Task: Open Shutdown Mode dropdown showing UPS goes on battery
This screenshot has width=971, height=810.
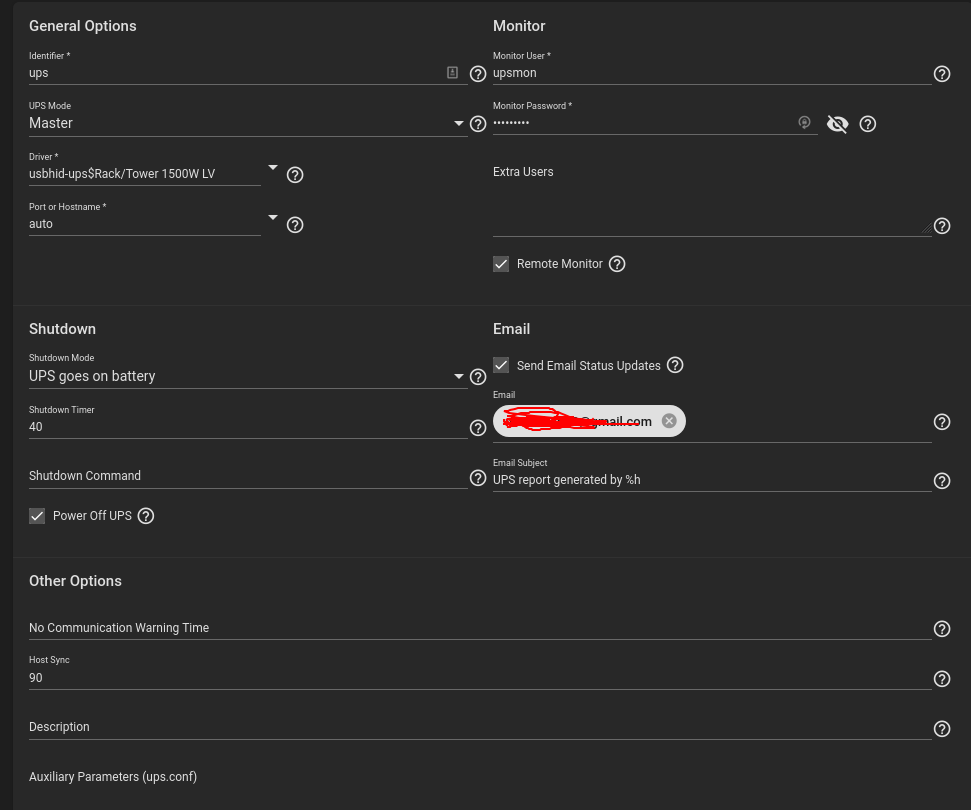Action: pos(248,376)
